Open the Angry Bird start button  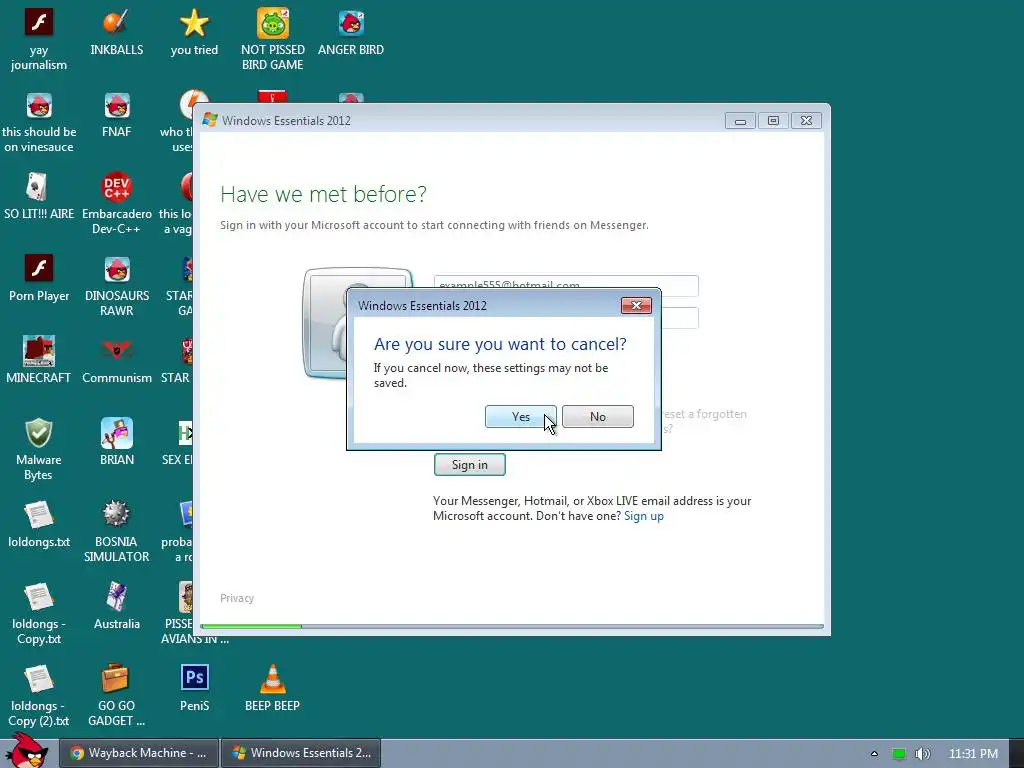[x=26, y=751]
